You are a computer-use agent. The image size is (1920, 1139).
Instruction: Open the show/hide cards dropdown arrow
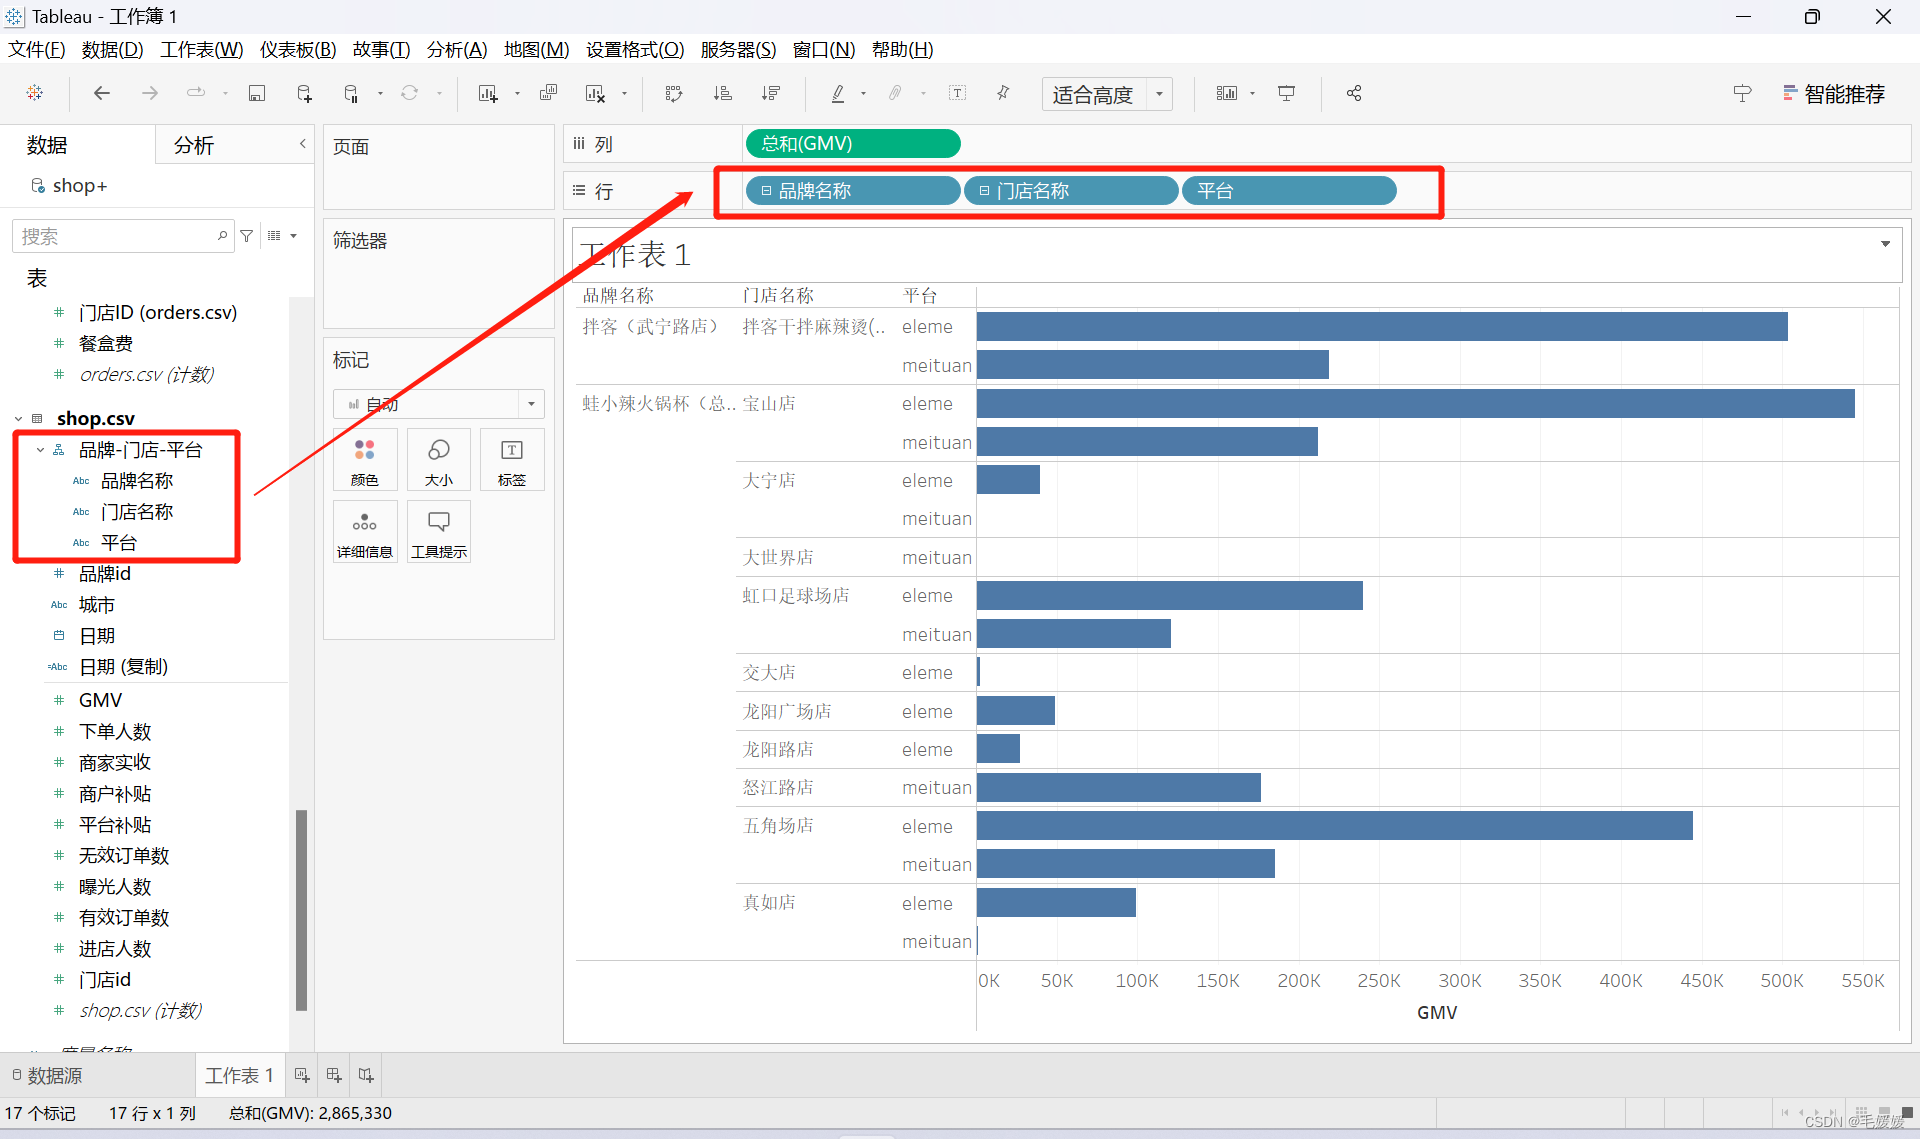1252,94
